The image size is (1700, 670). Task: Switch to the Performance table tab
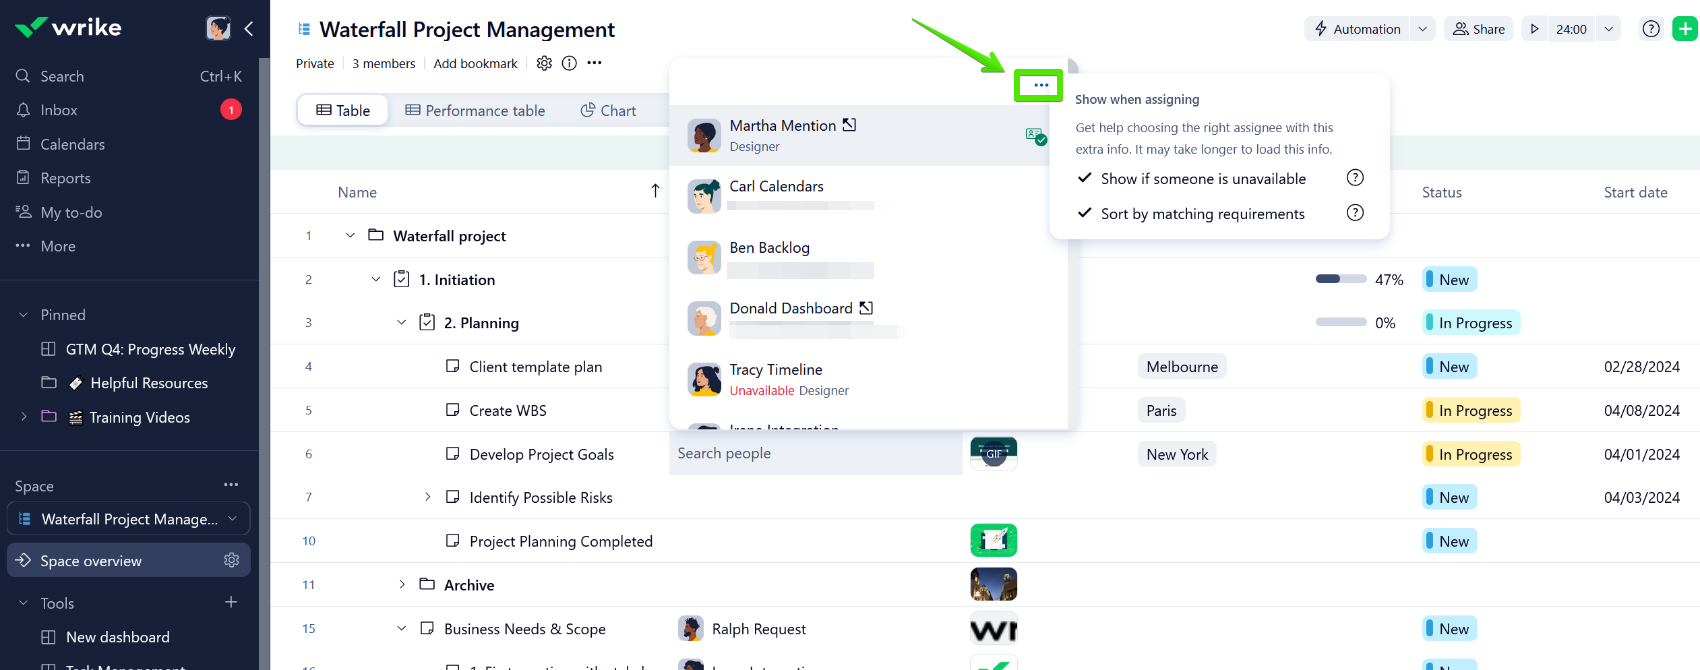(475, 110)
